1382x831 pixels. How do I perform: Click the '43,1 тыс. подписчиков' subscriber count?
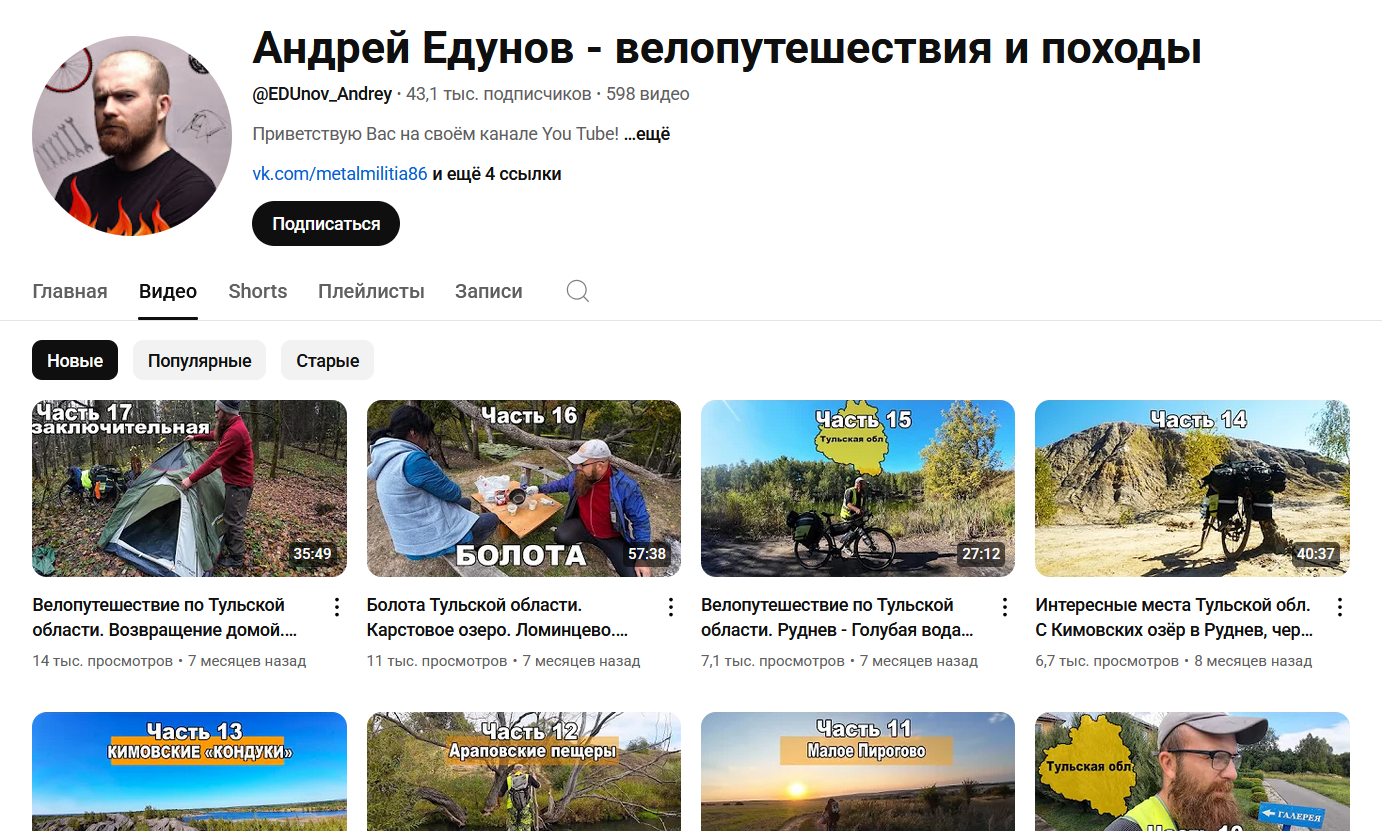(499, 94)
